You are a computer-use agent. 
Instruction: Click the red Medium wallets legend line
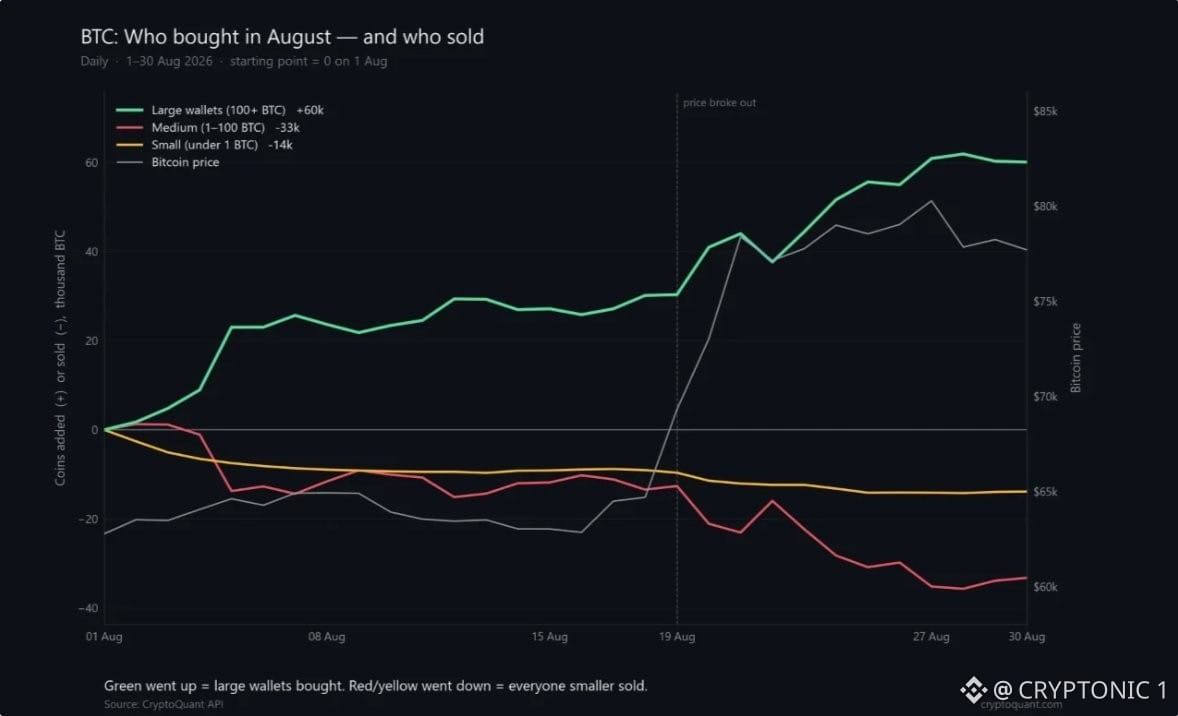click(x=129, y=128)
